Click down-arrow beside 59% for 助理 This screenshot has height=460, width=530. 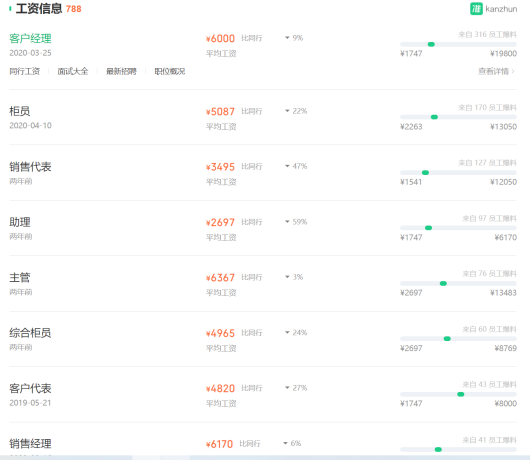click(287, 222)
